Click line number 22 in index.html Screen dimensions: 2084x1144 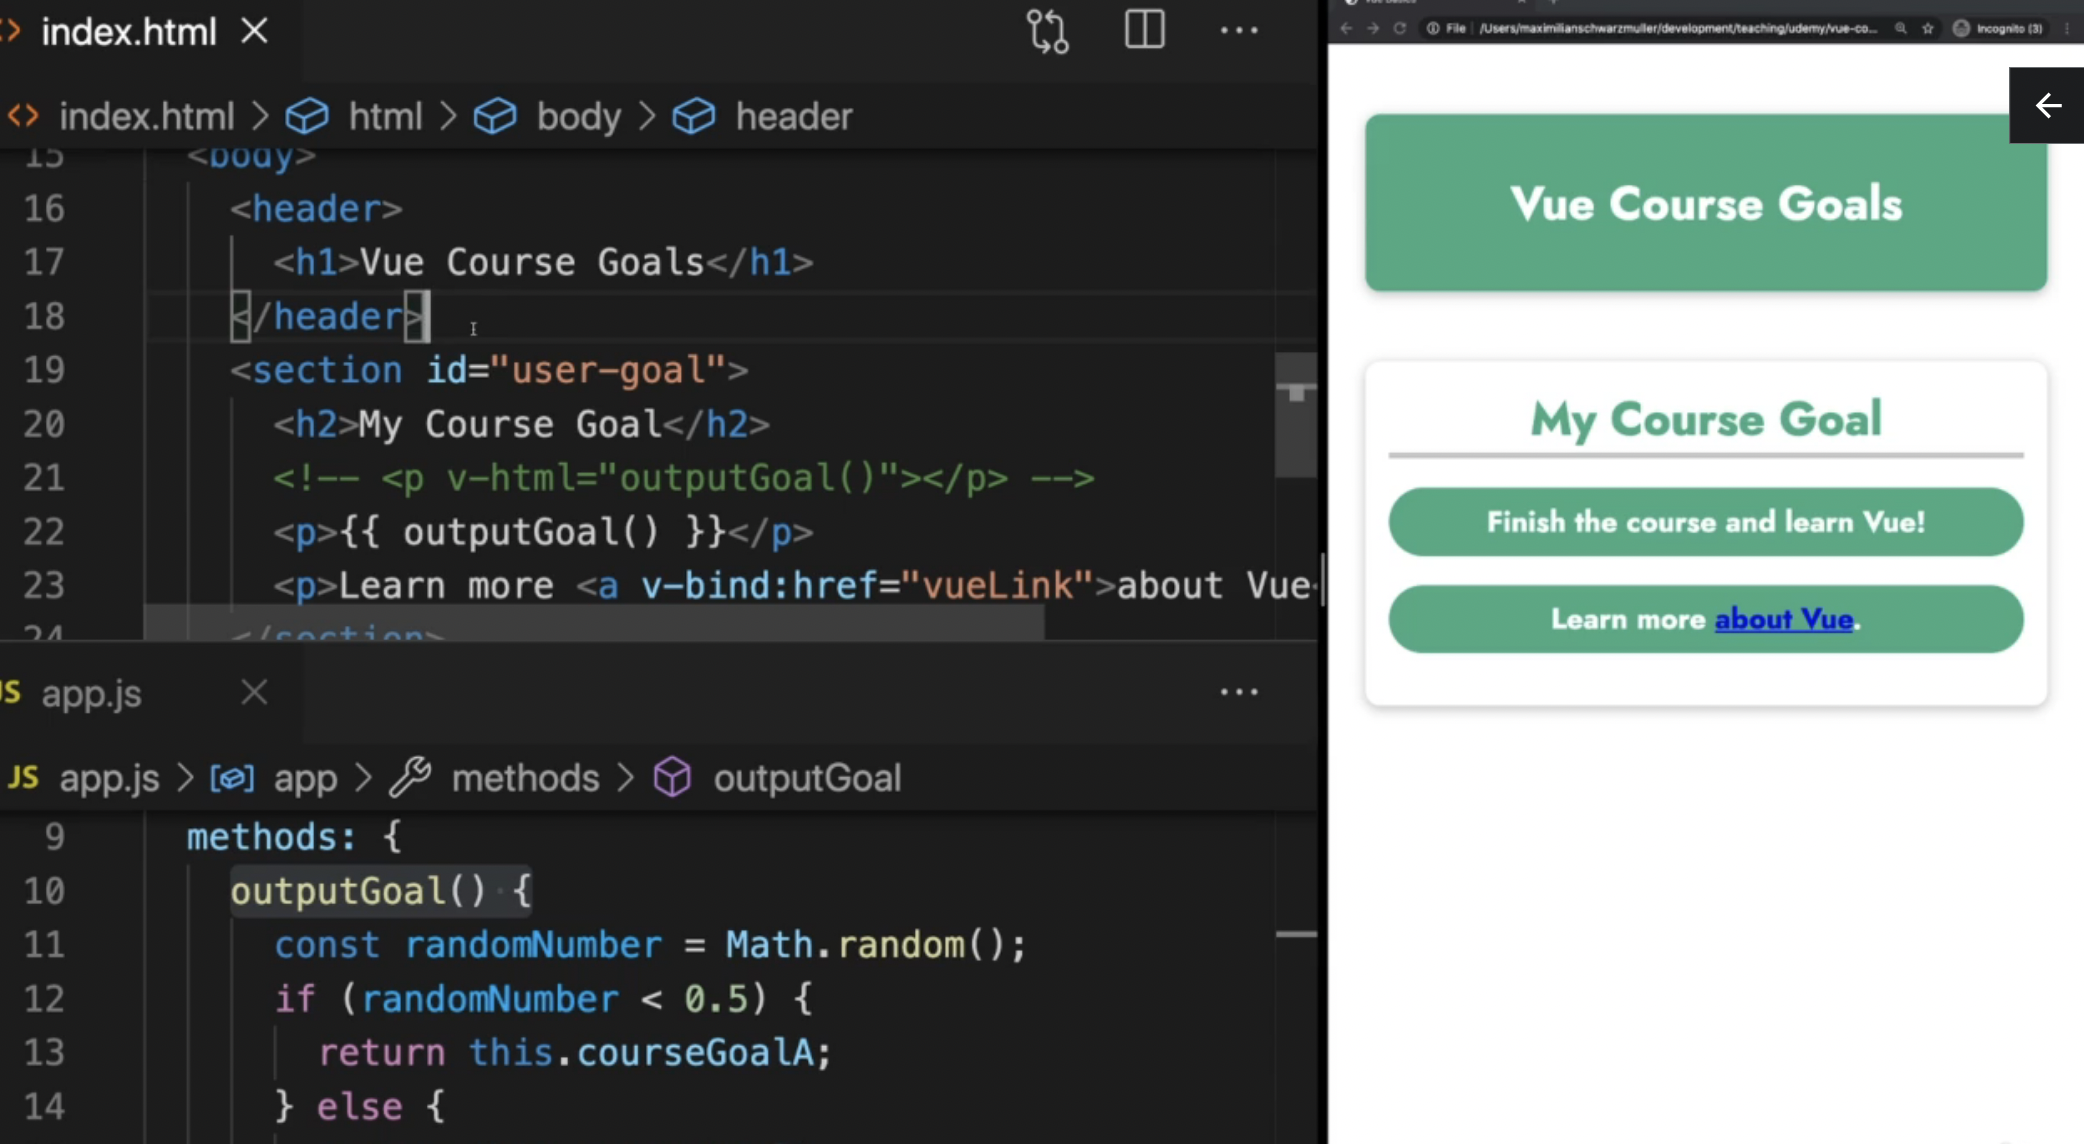pos(44,532)
